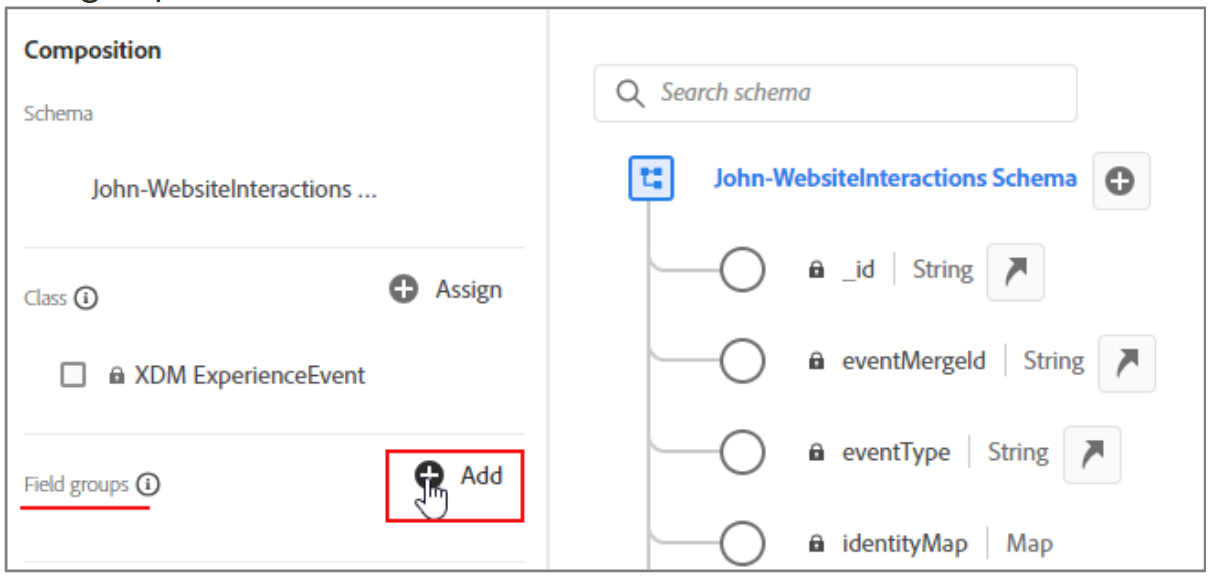
Task: Click the info icon beside Field groups
Action: point(148,485)
